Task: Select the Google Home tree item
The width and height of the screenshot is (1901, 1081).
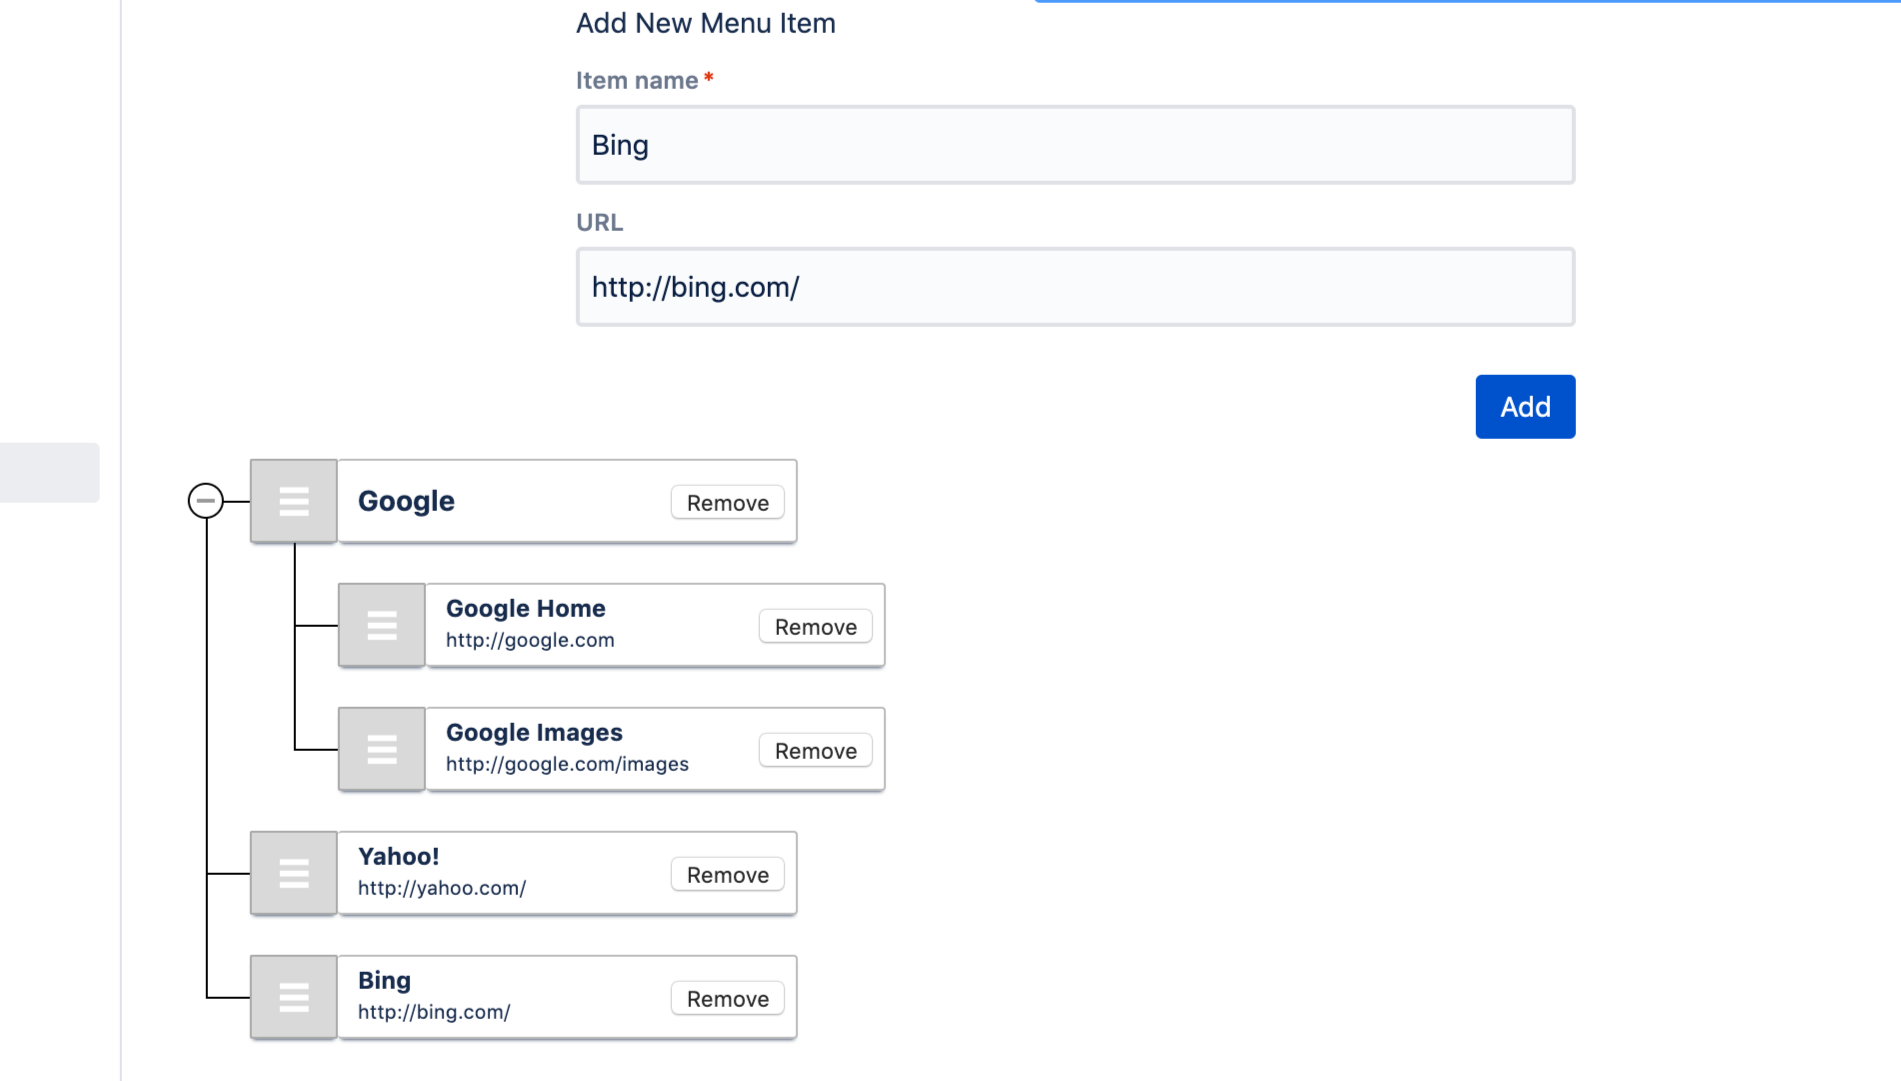Action: 526,609
